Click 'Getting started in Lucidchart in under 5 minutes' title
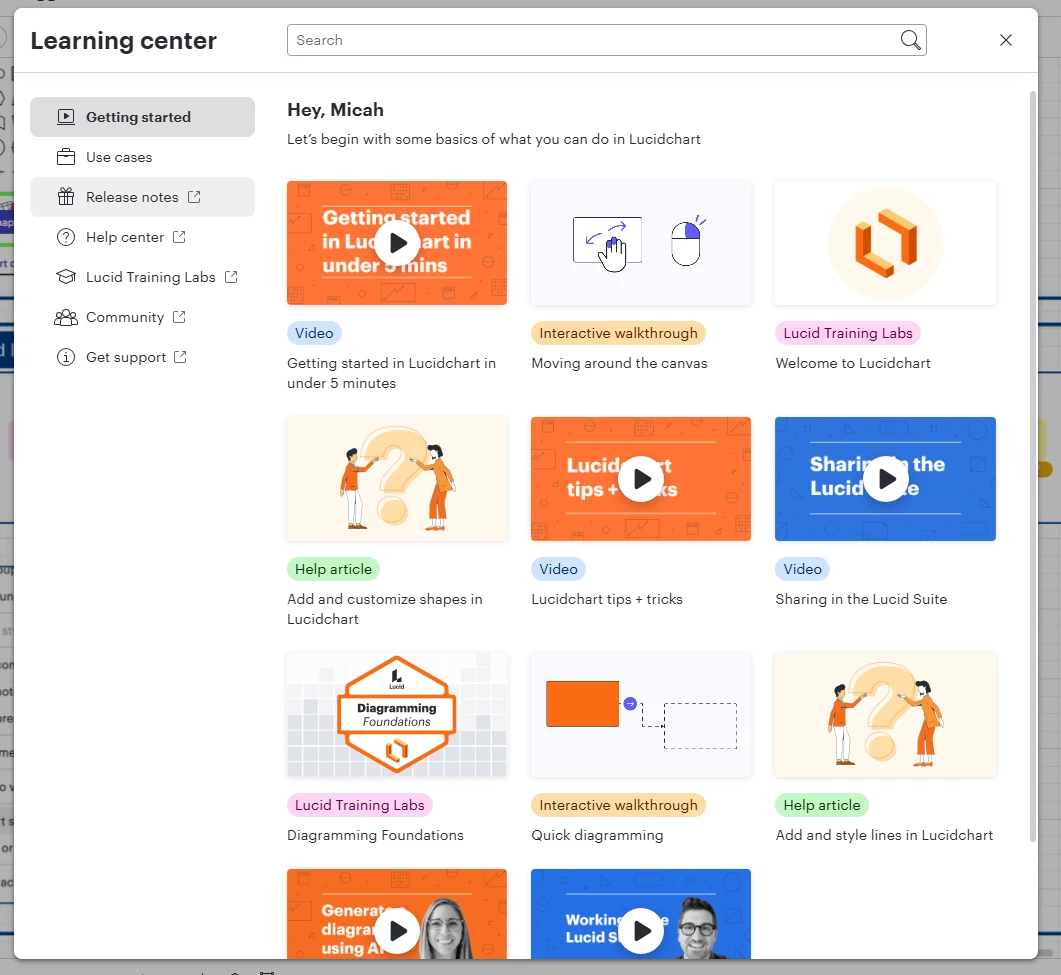Viewport: 1061px width, 975px height. [391, 373]
